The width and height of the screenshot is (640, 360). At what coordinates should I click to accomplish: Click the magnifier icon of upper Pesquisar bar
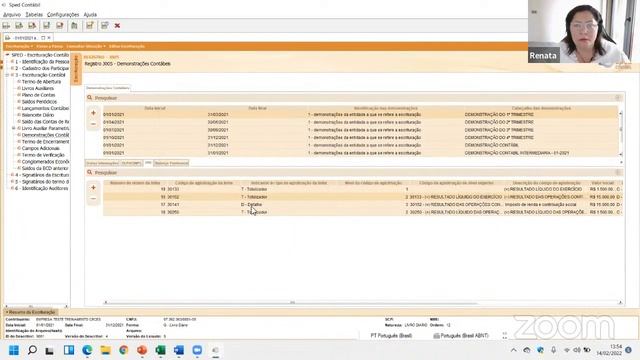pos(90,98)
